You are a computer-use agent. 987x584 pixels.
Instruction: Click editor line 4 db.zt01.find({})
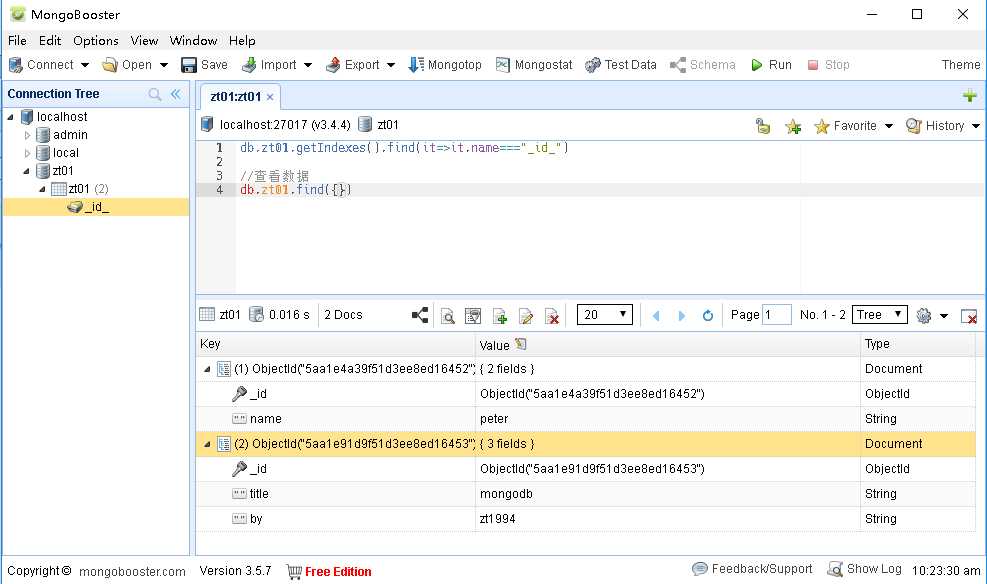295,189
